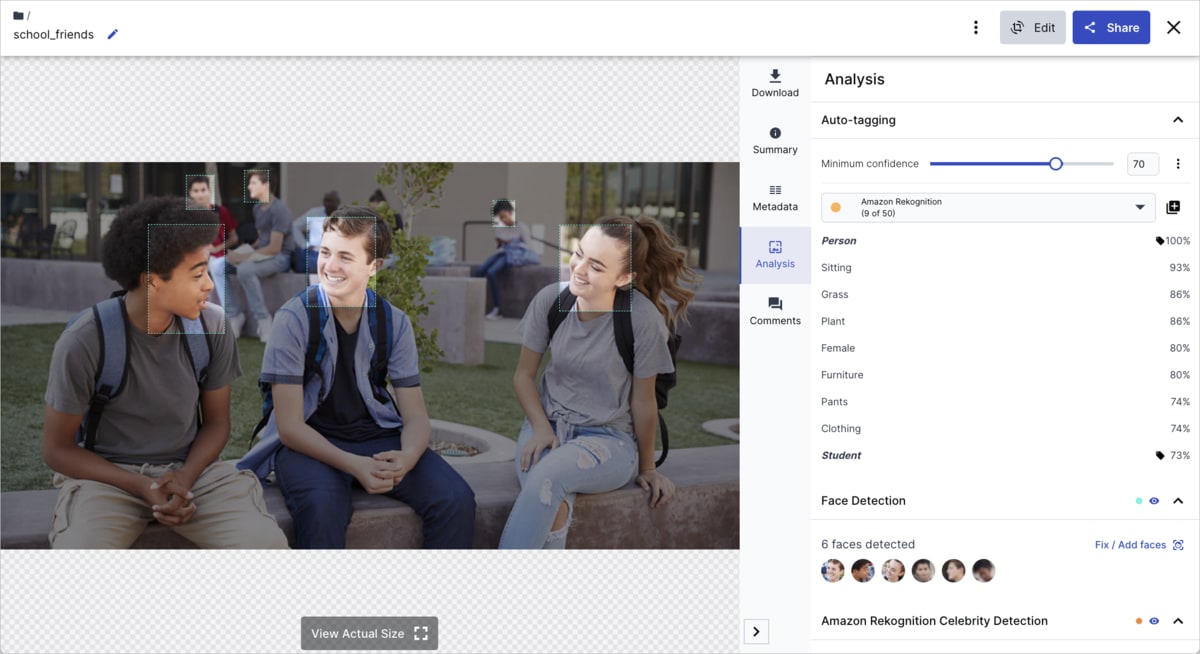
Task: Collapse the Auto-tagging section
Action: (1178, 120)
